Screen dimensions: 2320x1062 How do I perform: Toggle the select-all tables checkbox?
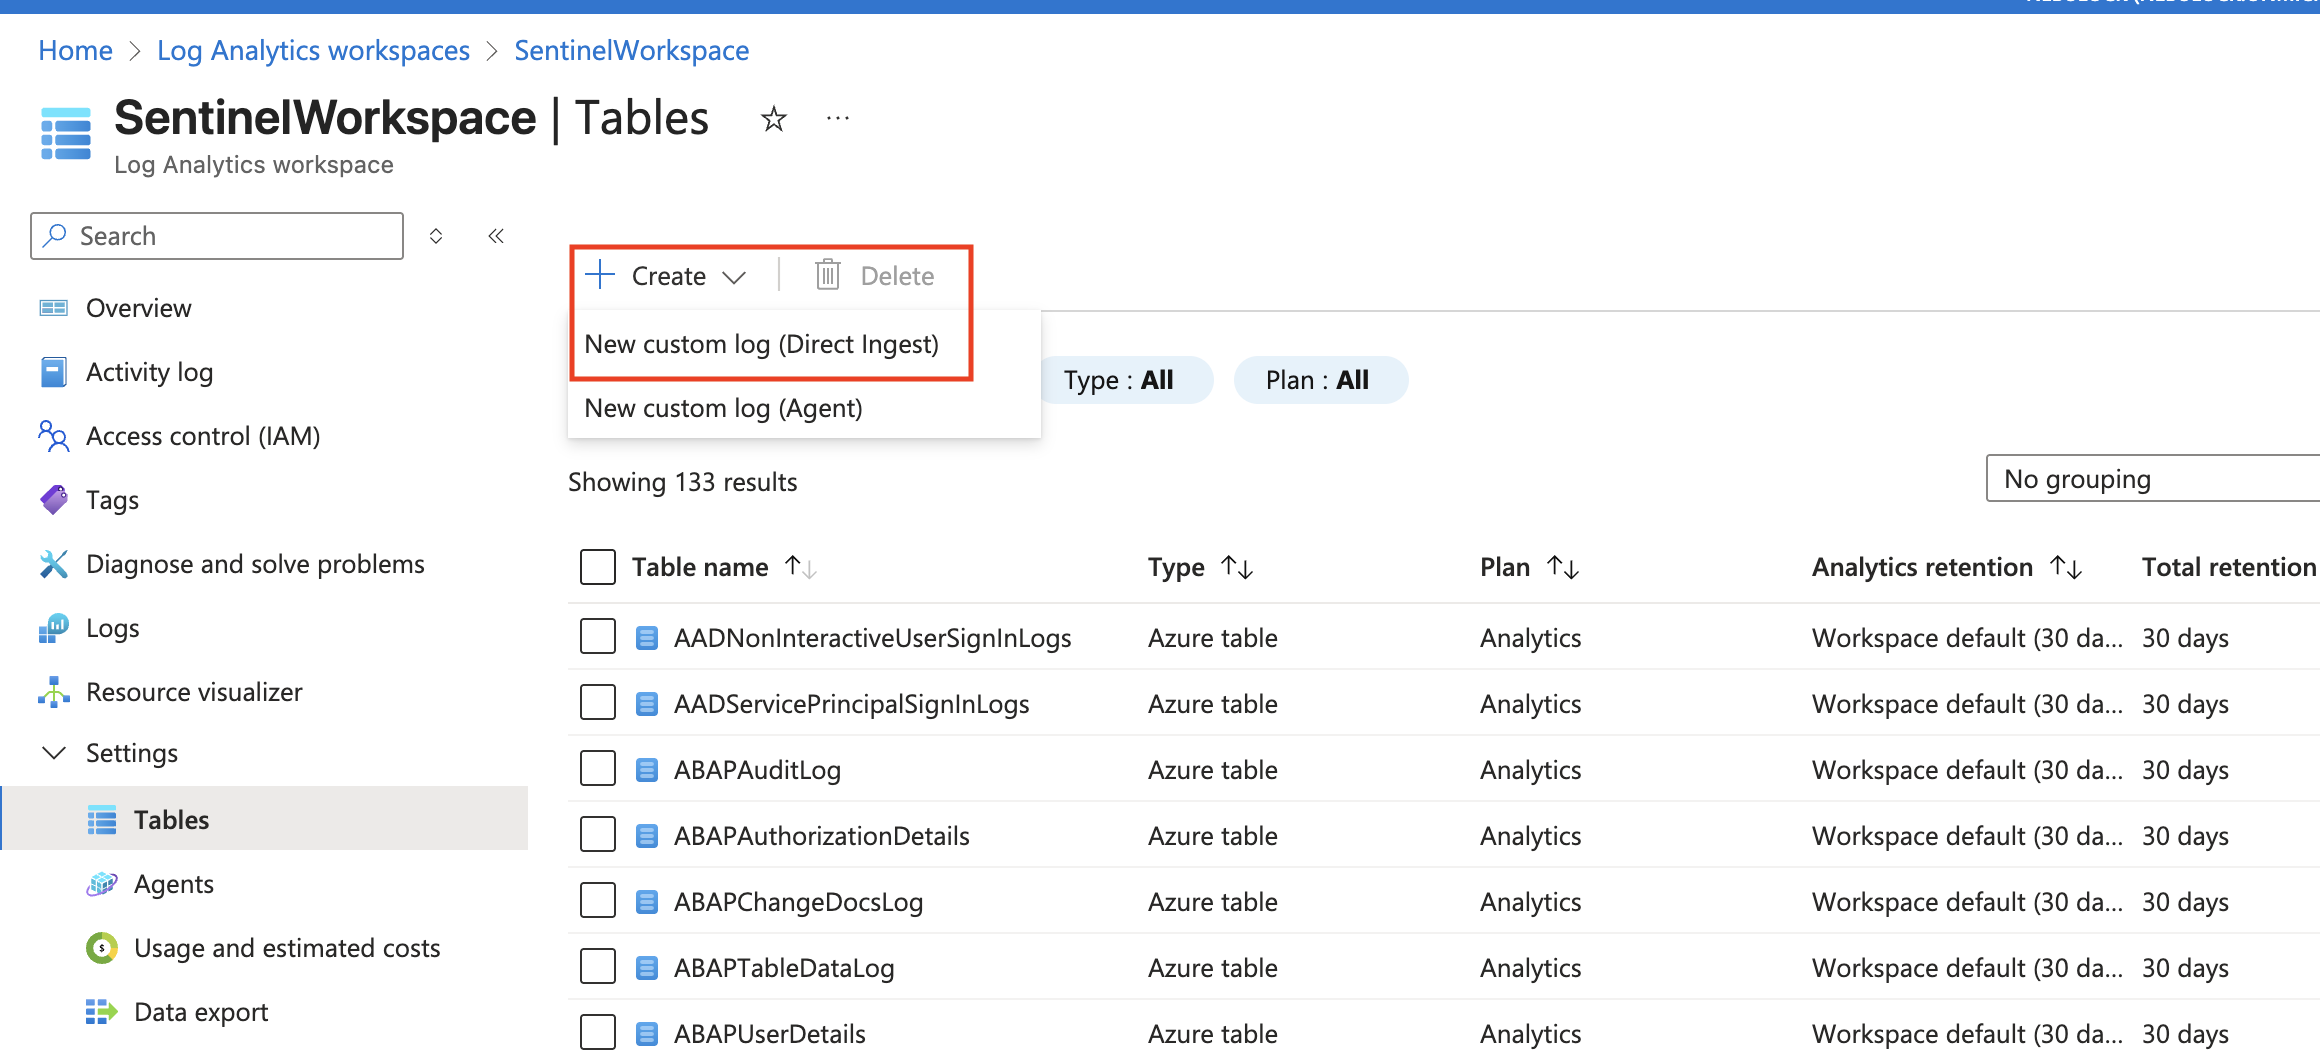click(598, 567)
